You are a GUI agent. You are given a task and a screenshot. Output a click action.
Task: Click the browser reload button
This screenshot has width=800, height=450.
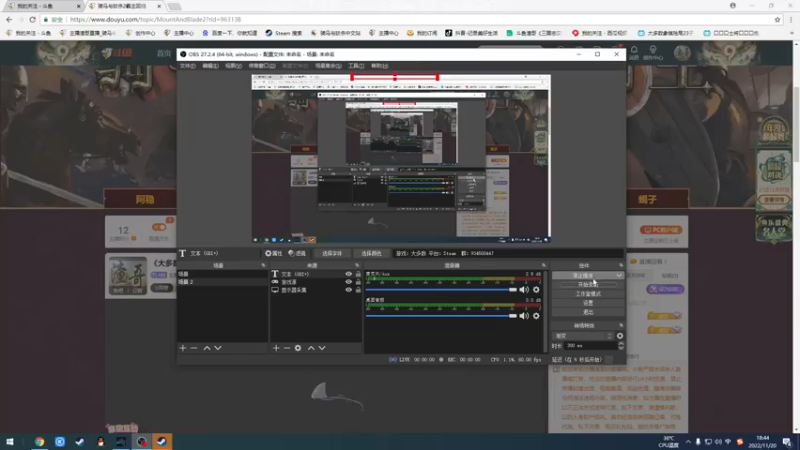coord(32,19)
